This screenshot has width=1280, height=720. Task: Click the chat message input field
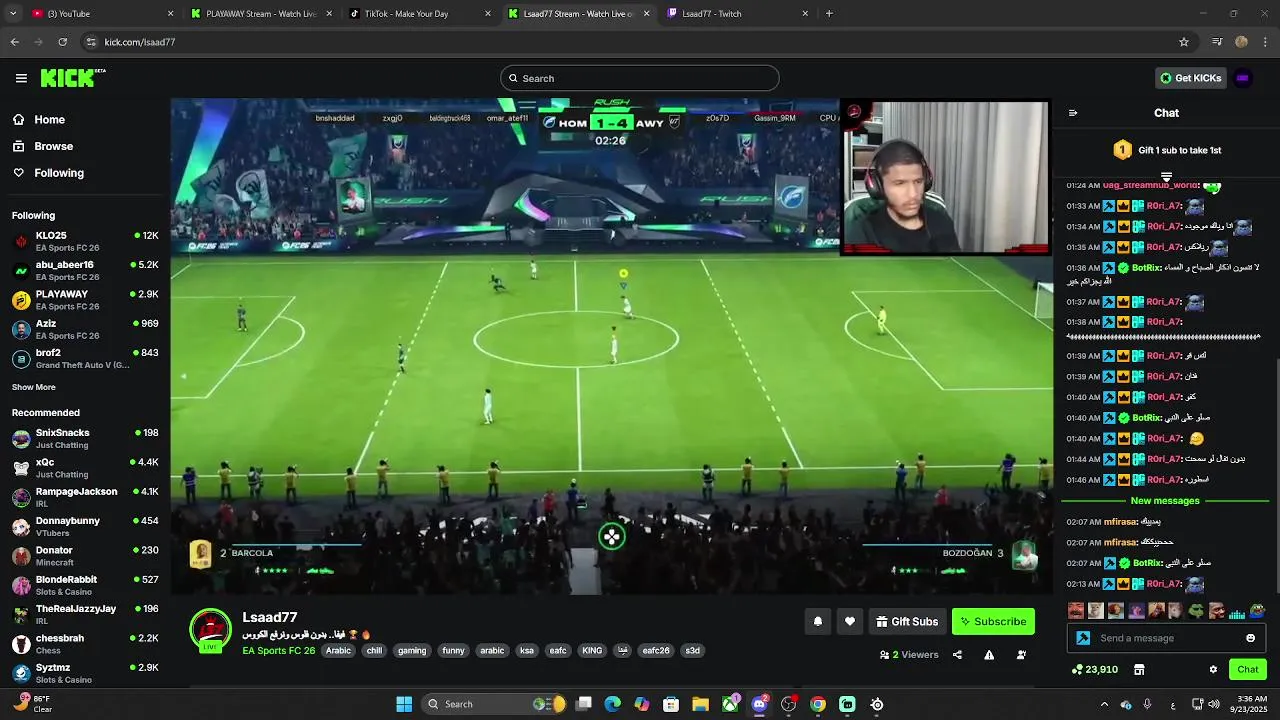point(1167,638)
